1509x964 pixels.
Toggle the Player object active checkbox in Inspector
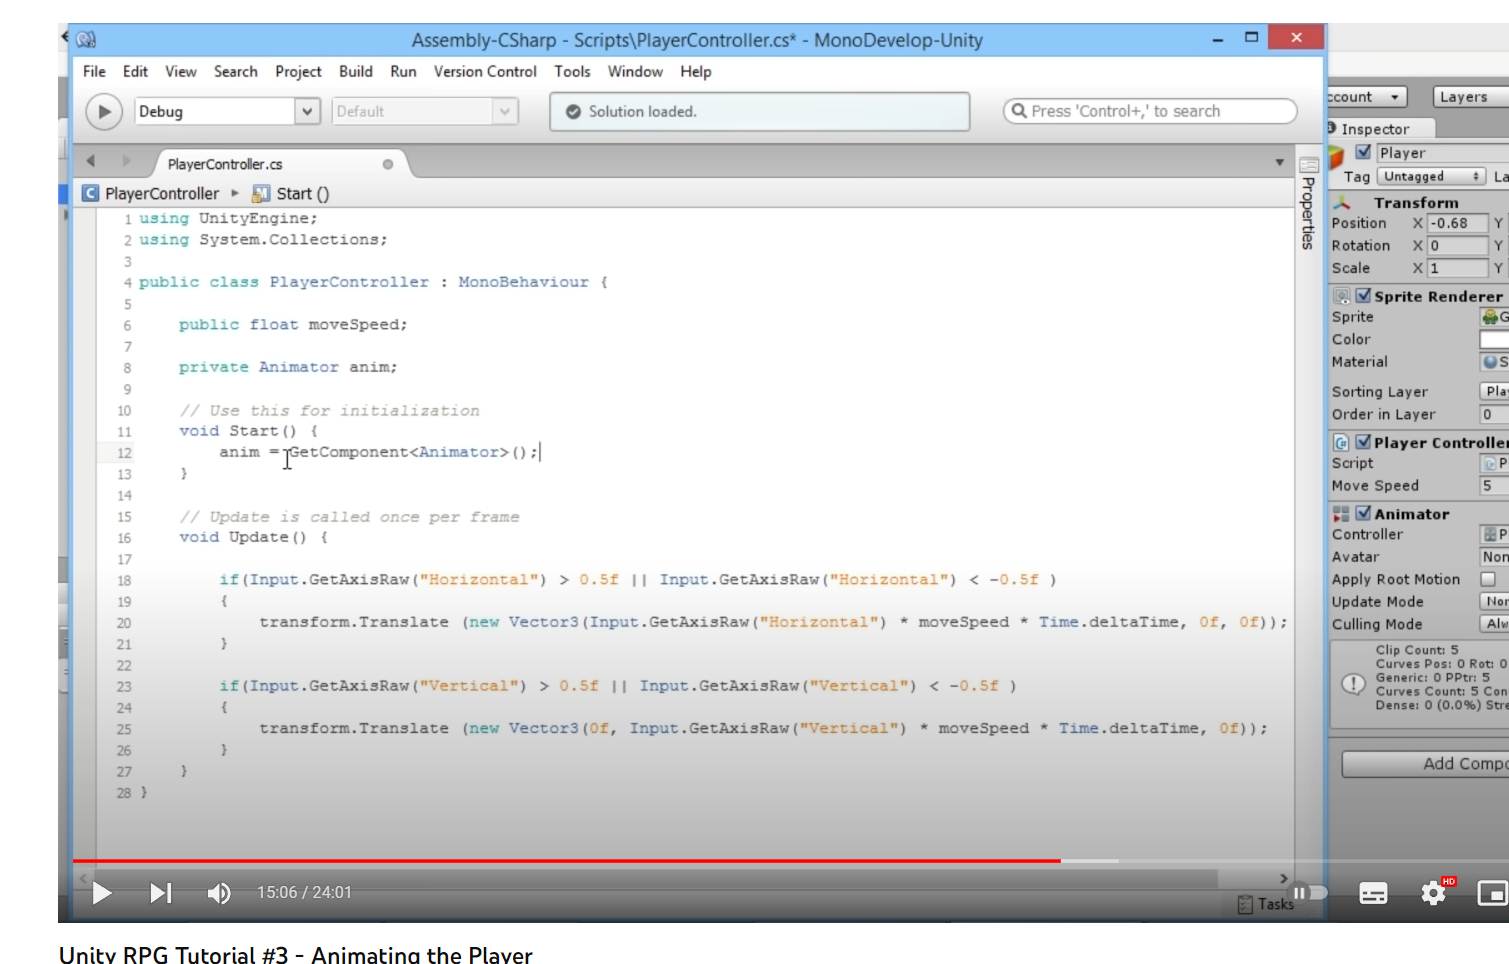[1363, 152]
